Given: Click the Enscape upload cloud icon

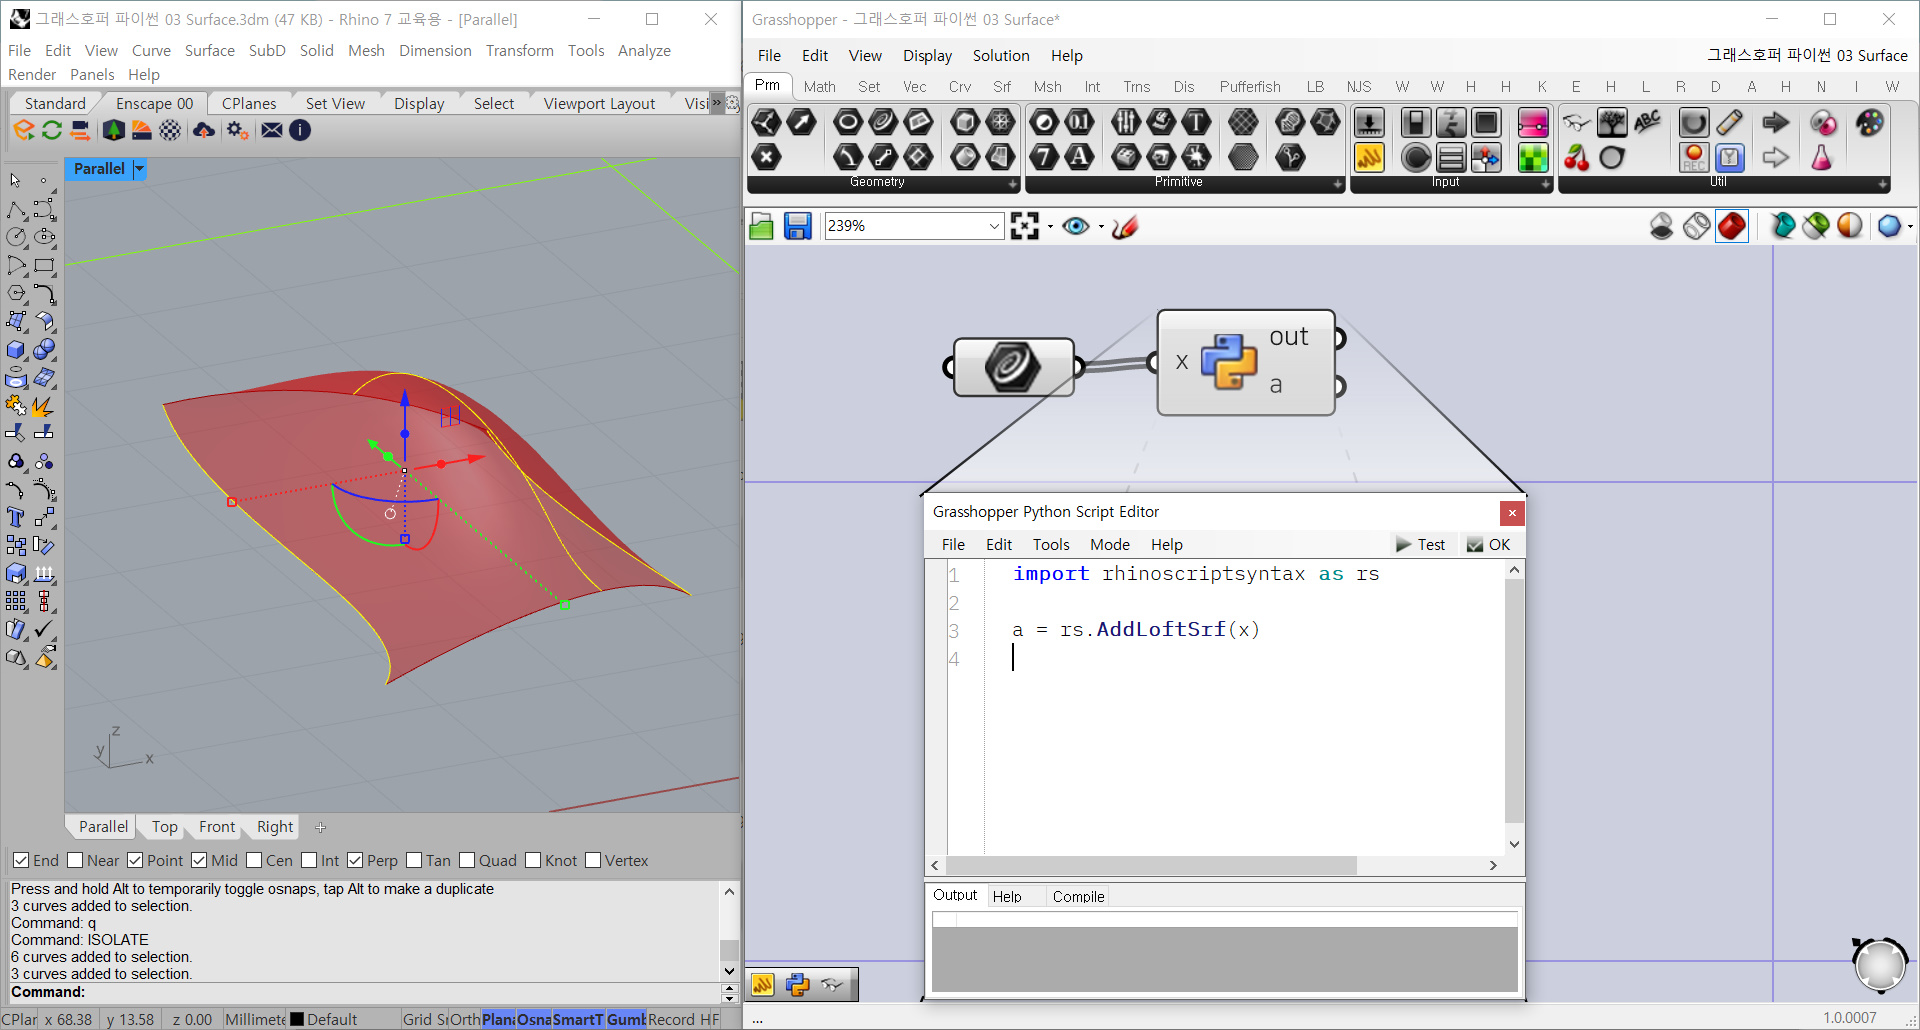Looking at the screenshot, I should 204,130.
